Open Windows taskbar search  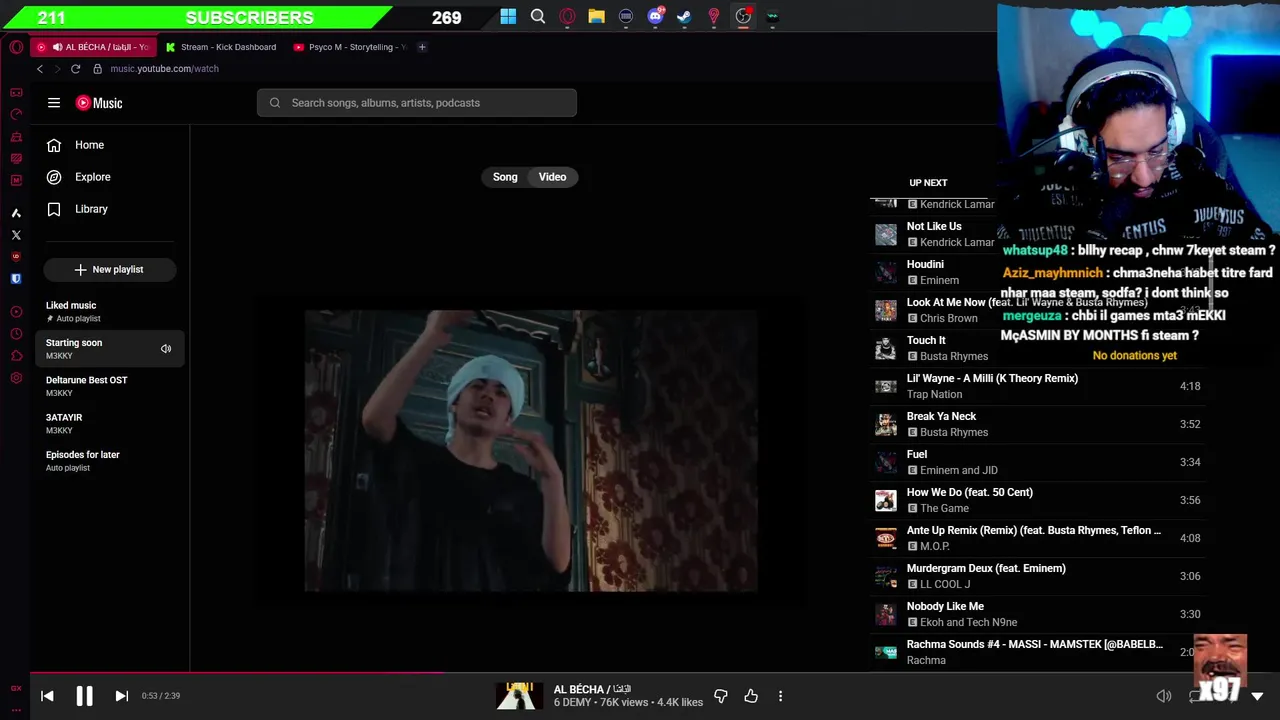538,16
